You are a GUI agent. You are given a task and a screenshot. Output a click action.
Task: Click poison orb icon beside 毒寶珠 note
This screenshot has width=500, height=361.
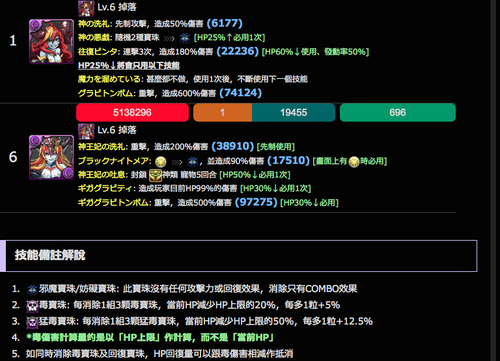tap(32, 306)
